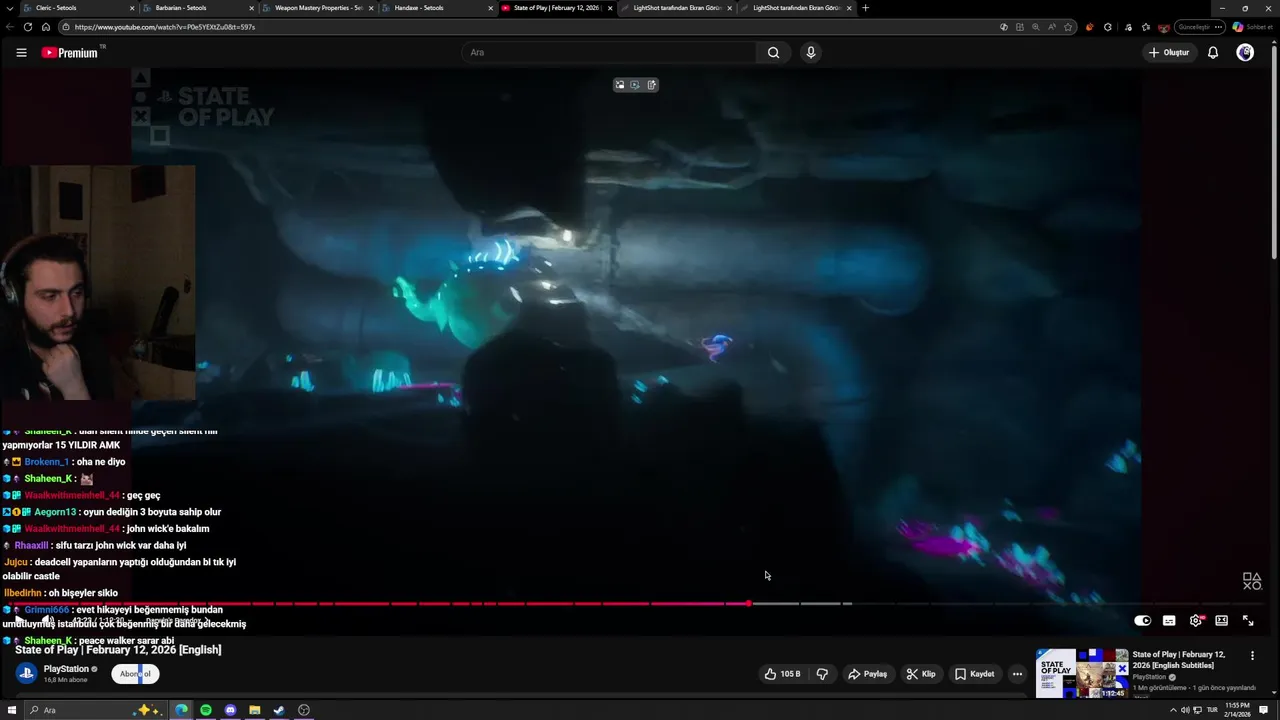Start voice search with microphone icon
The image size is (1280, 720).
coord(811,53)
